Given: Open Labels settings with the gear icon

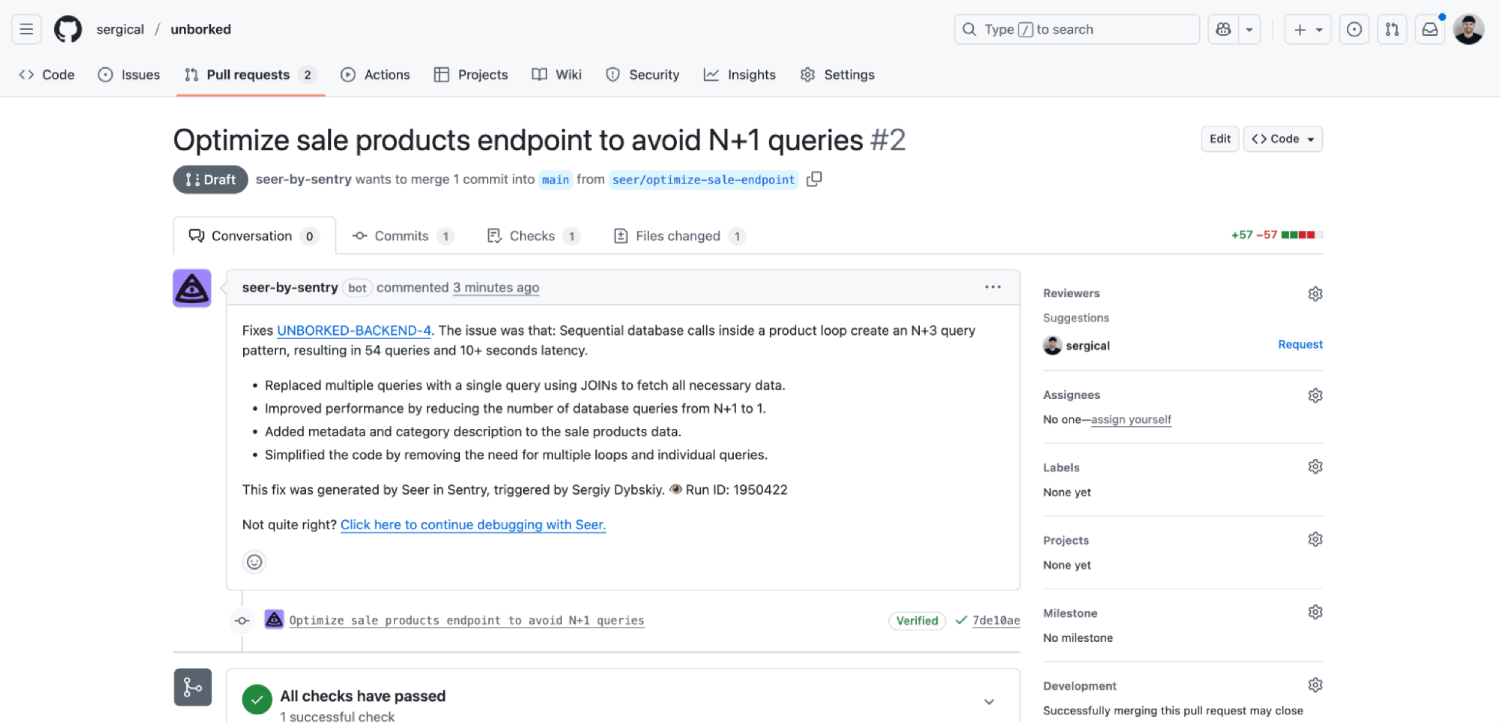Looking at the screenshot, I should (1315, 466).
